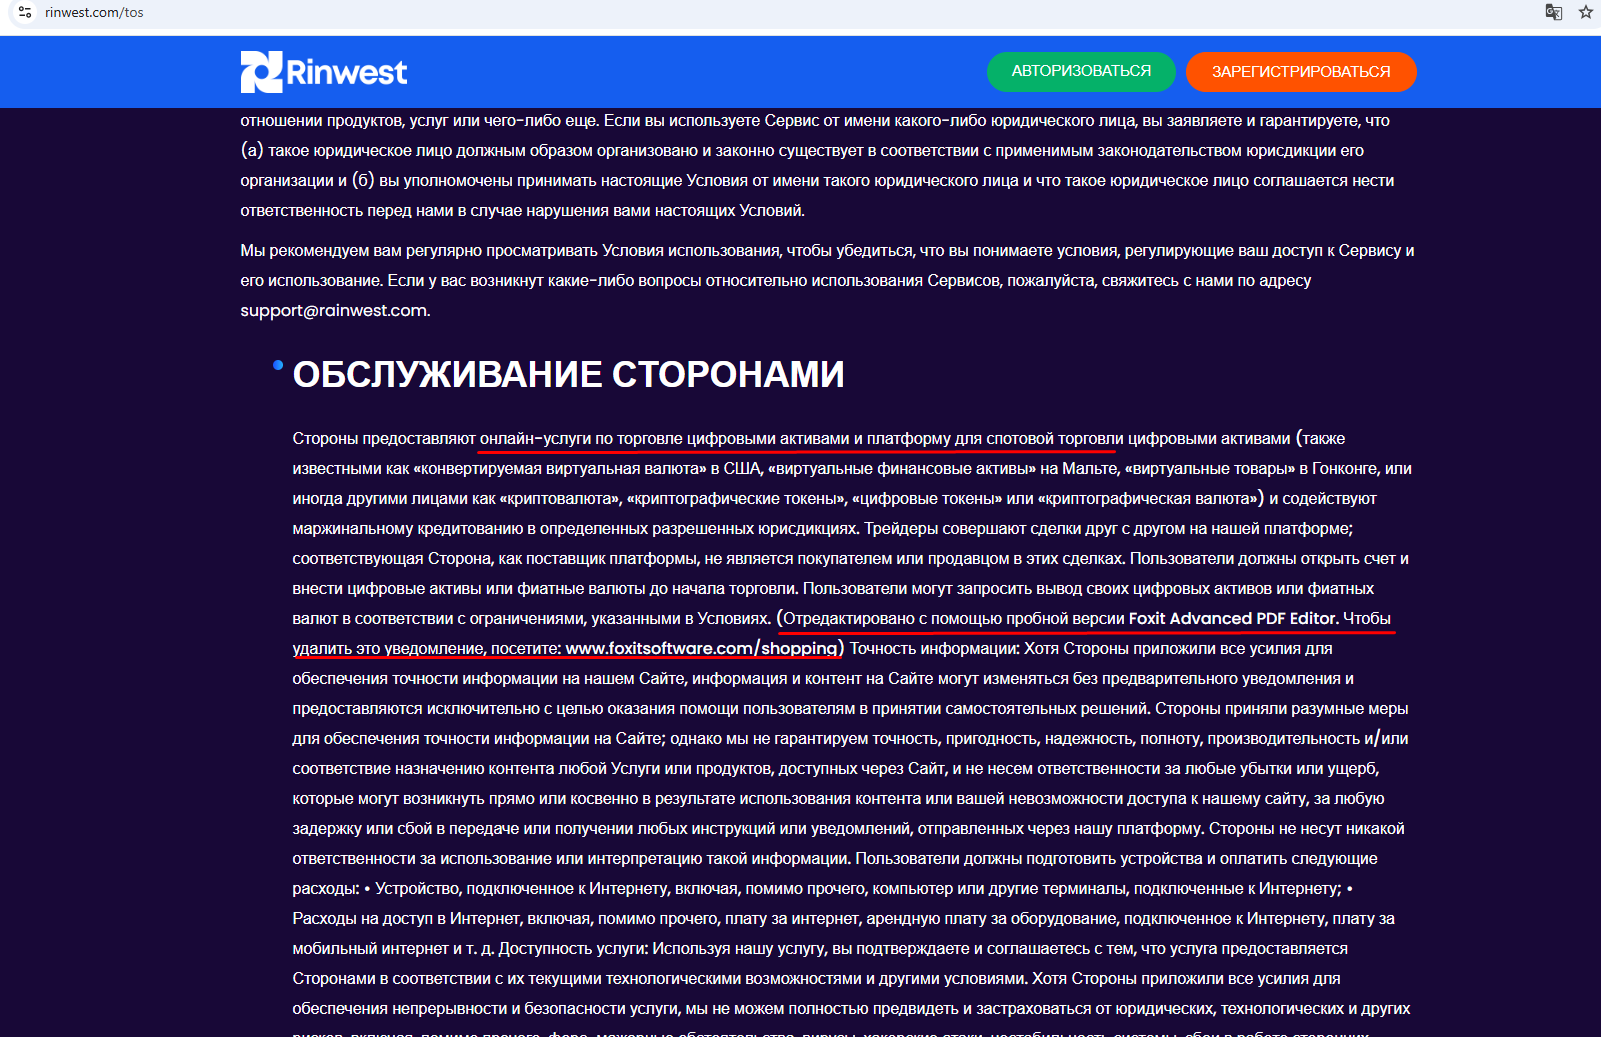This screenshot has height=1037, width=1601.
Task: Click the ОБСЛУЖИВАНИЕ СТОРОНАМИ heading
Action: tap(568, 374)
